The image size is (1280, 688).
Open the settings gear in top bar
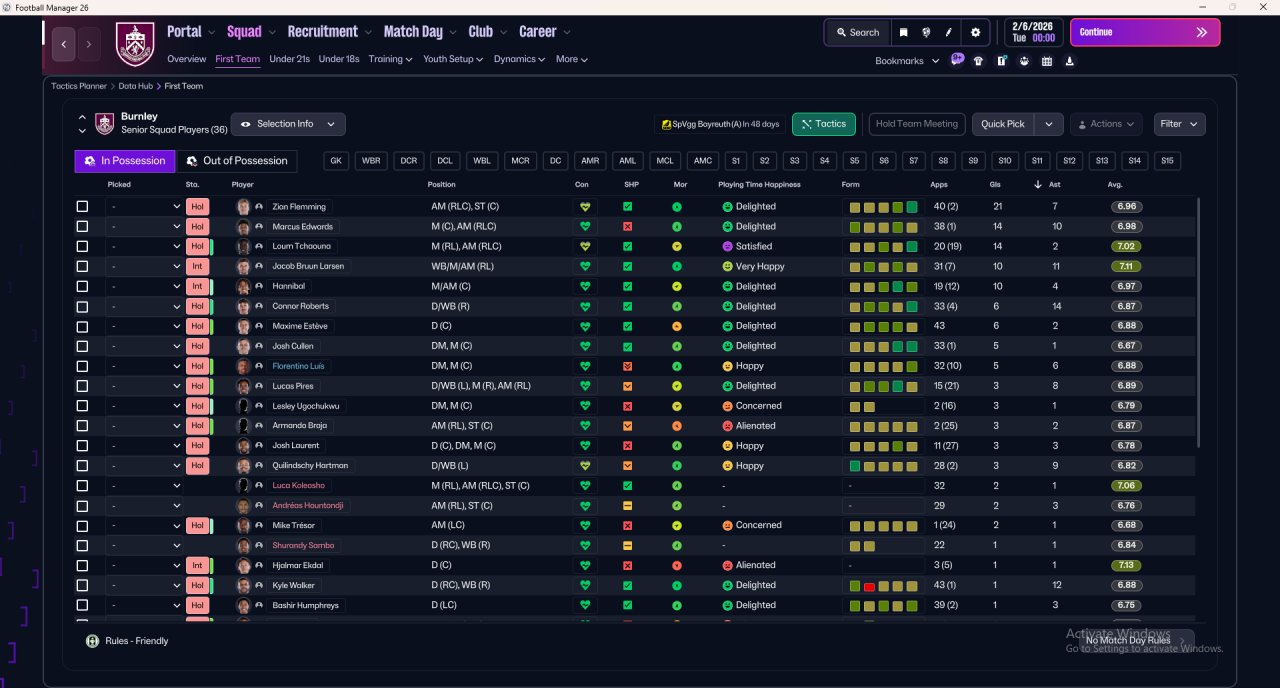[x=976, y=32]
